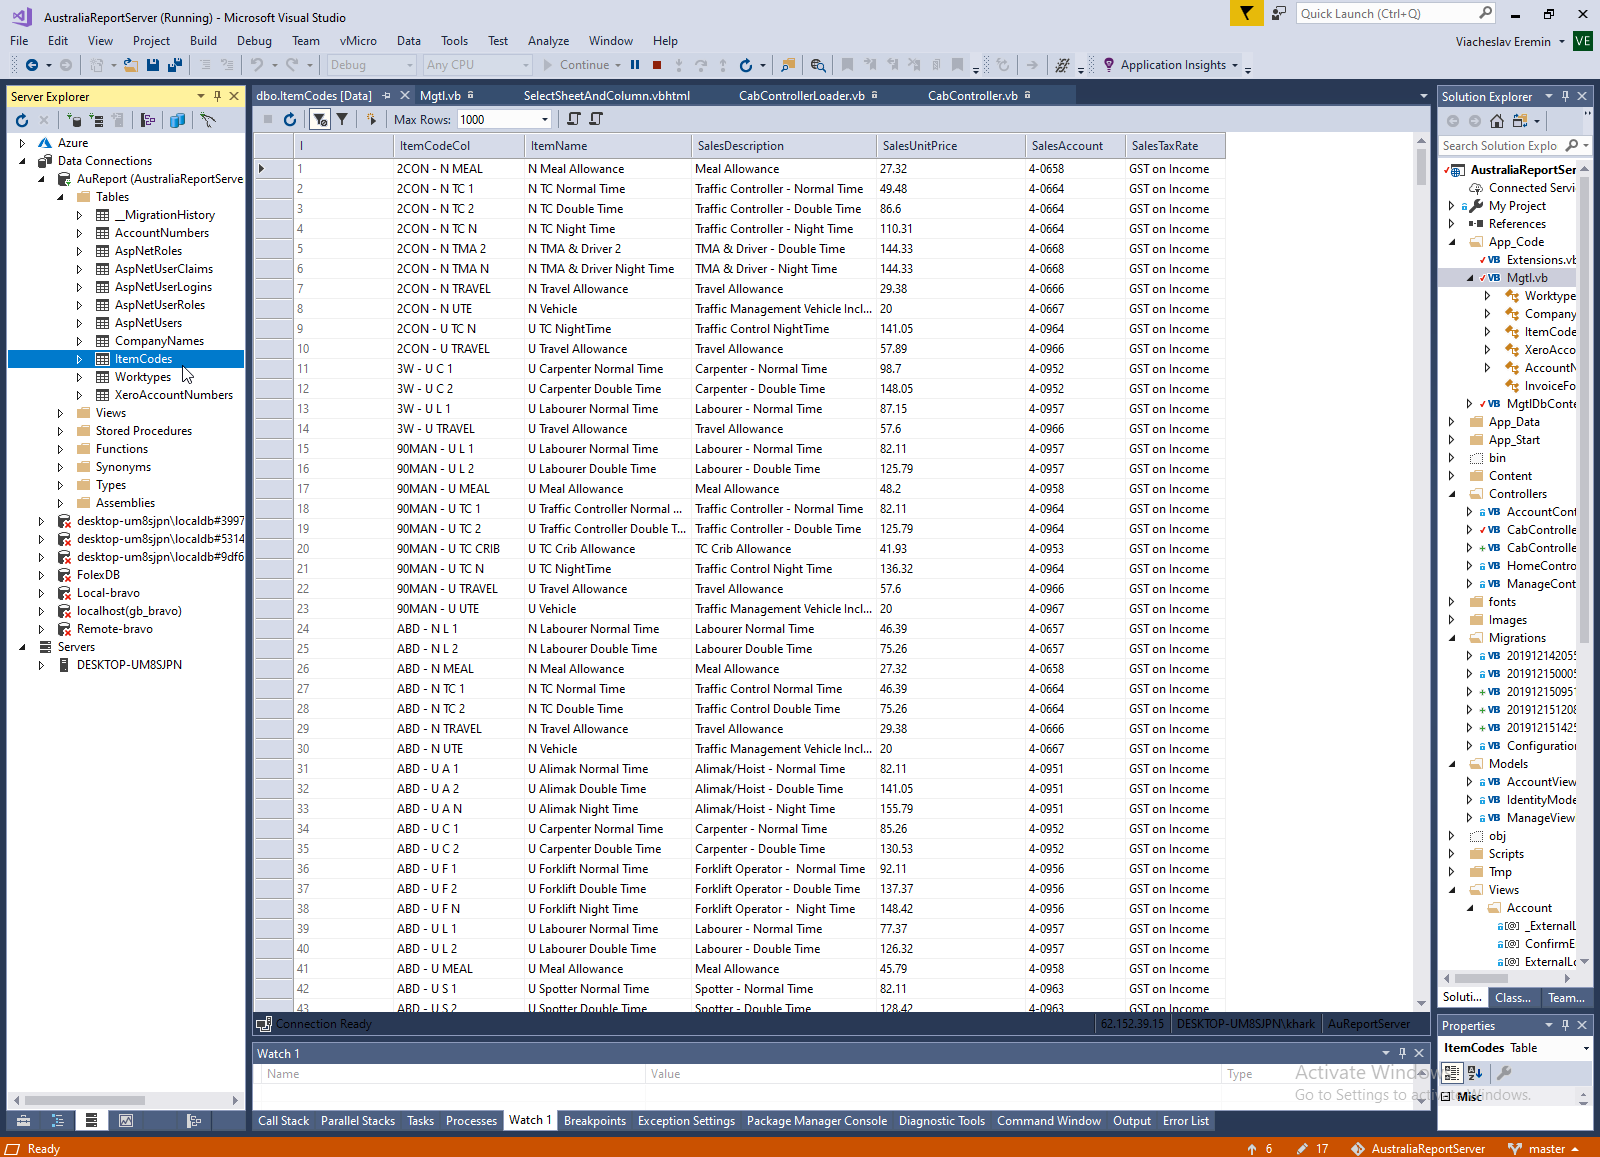Open the File menu
Screen dimensions: 1600x1157
pos(19,41)
